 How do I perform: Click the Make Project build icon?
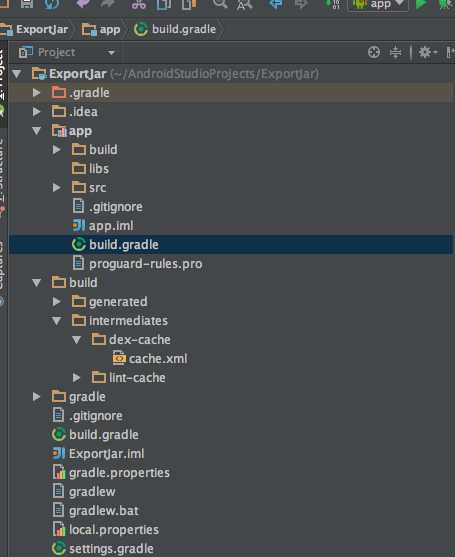click(x=333, y=4)
